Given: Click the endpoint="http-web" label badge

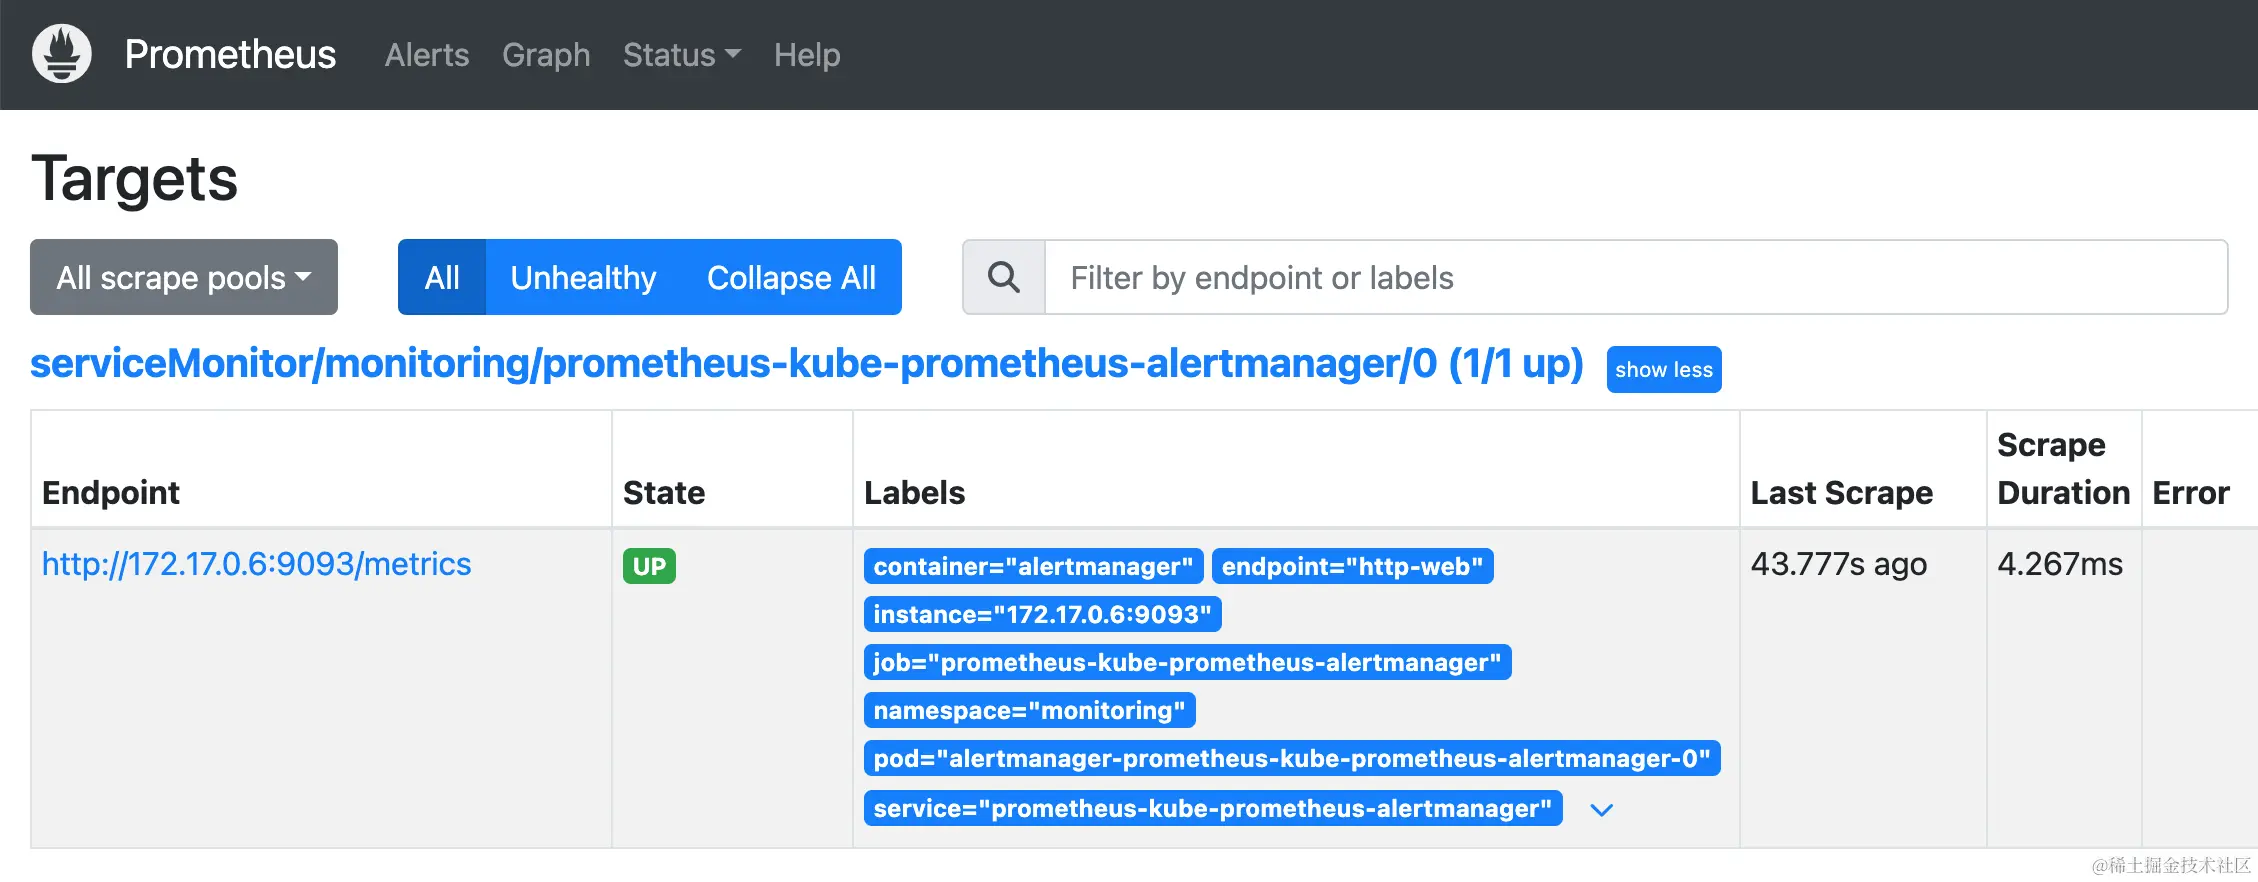Looking at the screenshot, I should [x=1352, y=566].
